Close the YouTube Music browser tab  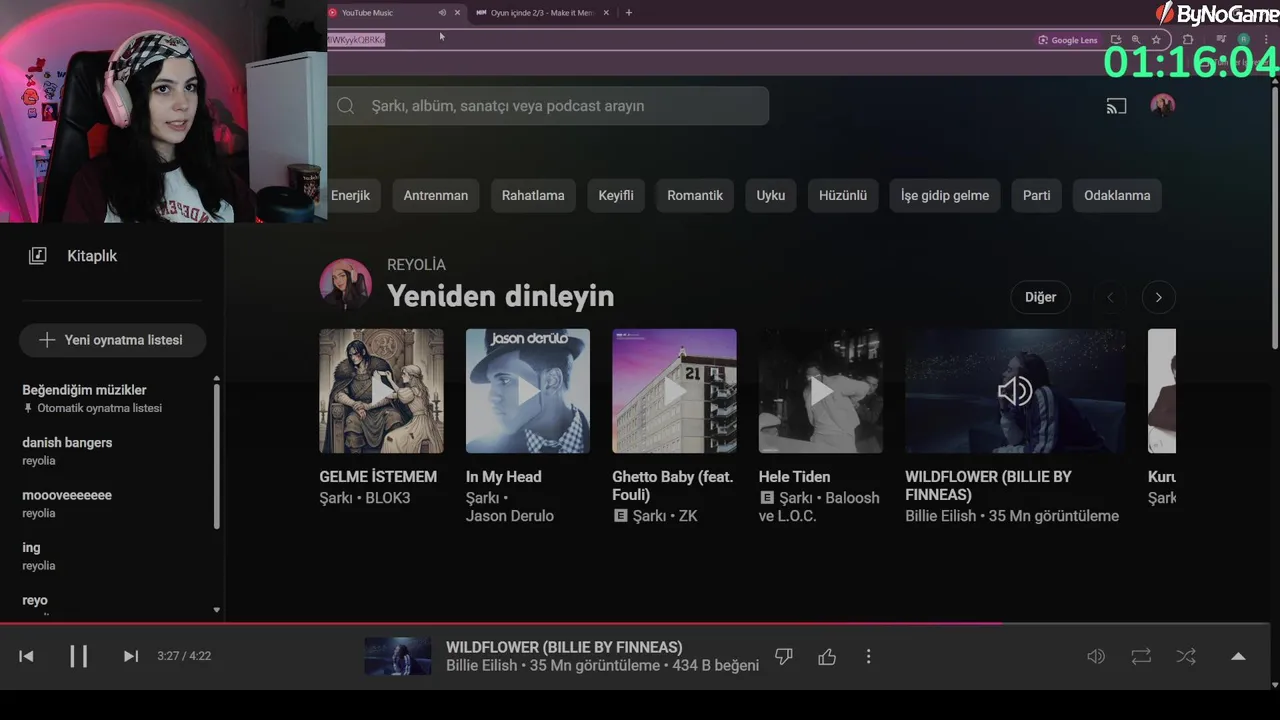click(458, 13)
